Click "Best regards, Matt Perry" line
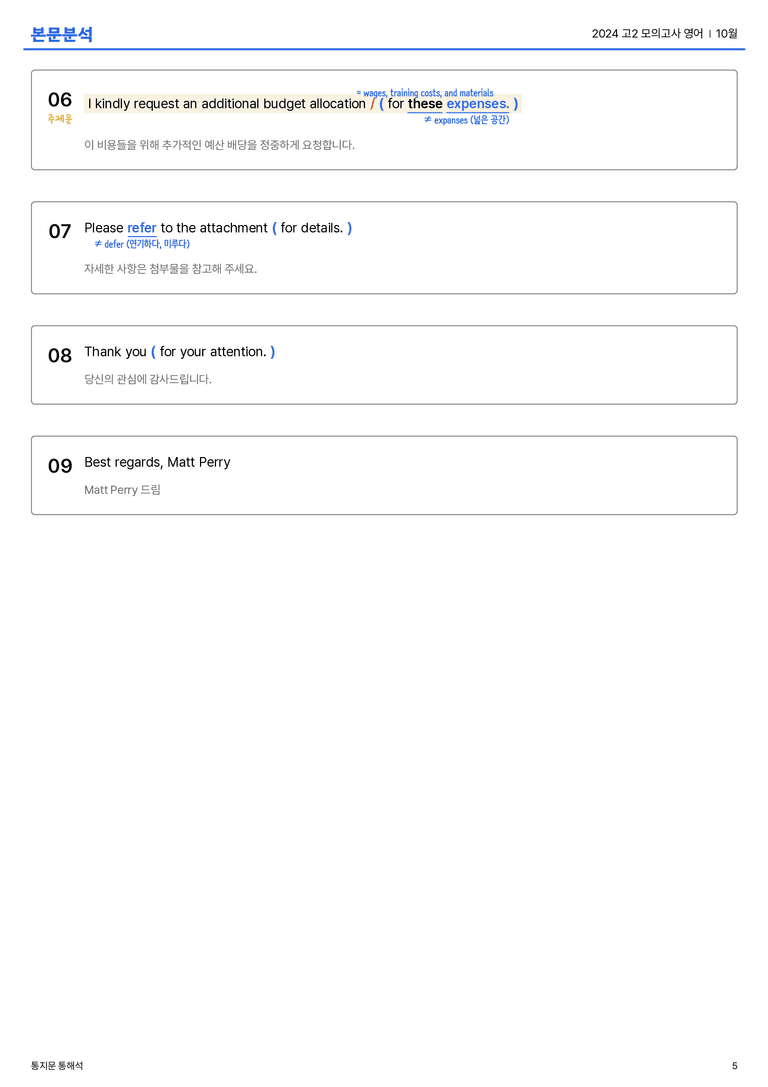Screen dimensions: 768x1087 point(157,462)
